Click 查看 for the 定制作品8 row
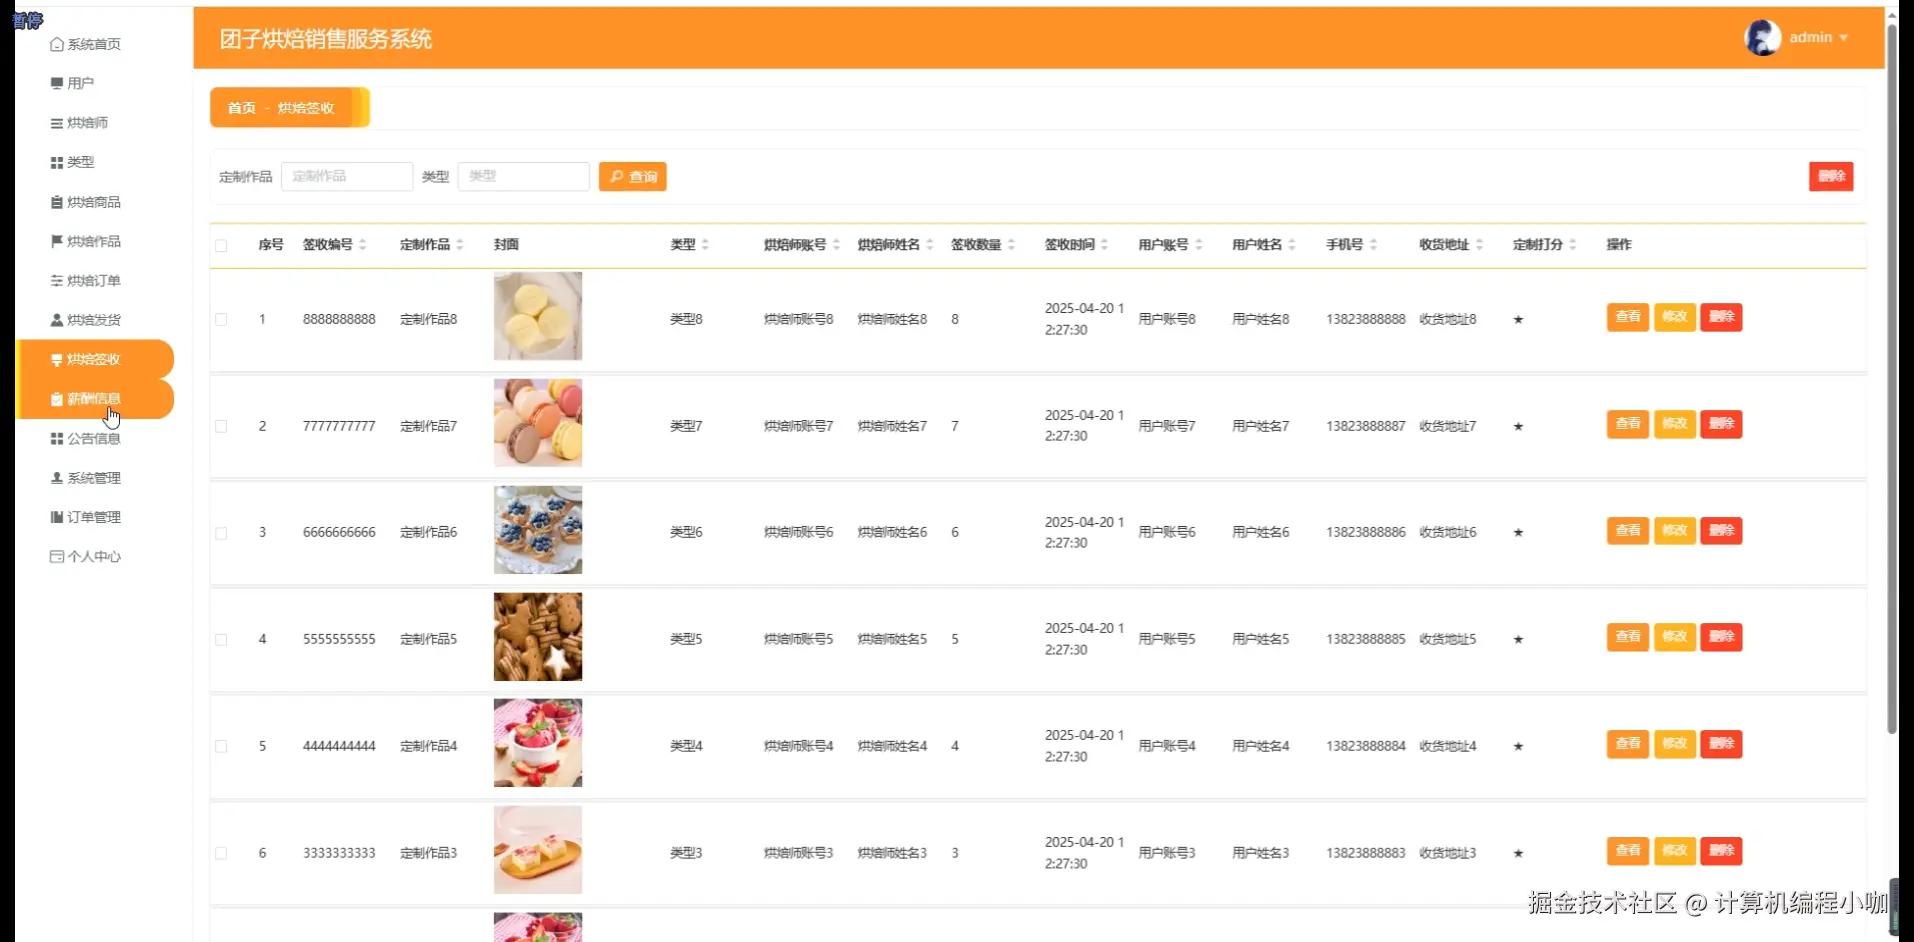Viewport: 1914px width, 942px height. click(1628, 317)
